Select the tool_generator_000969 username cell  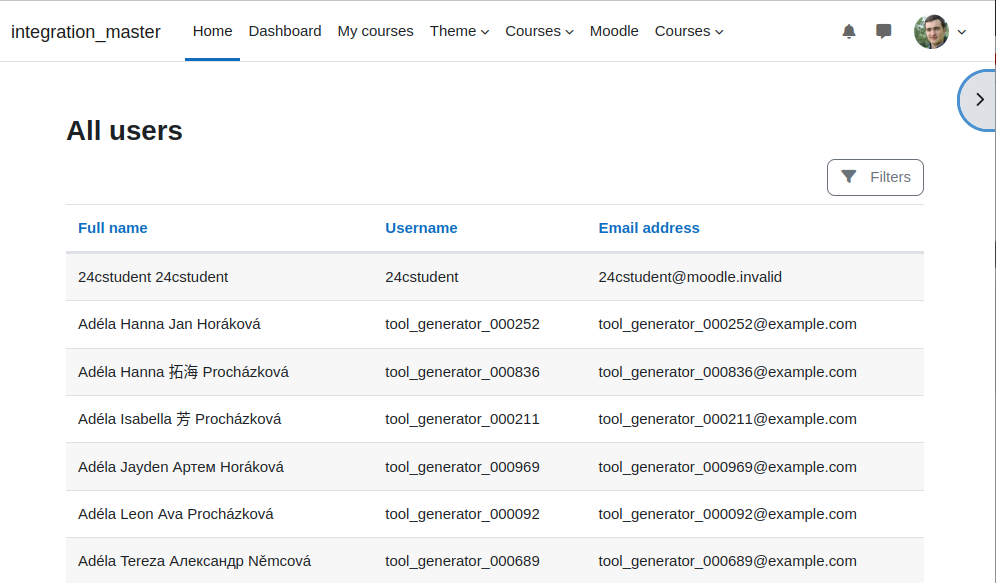click(462, 467)
